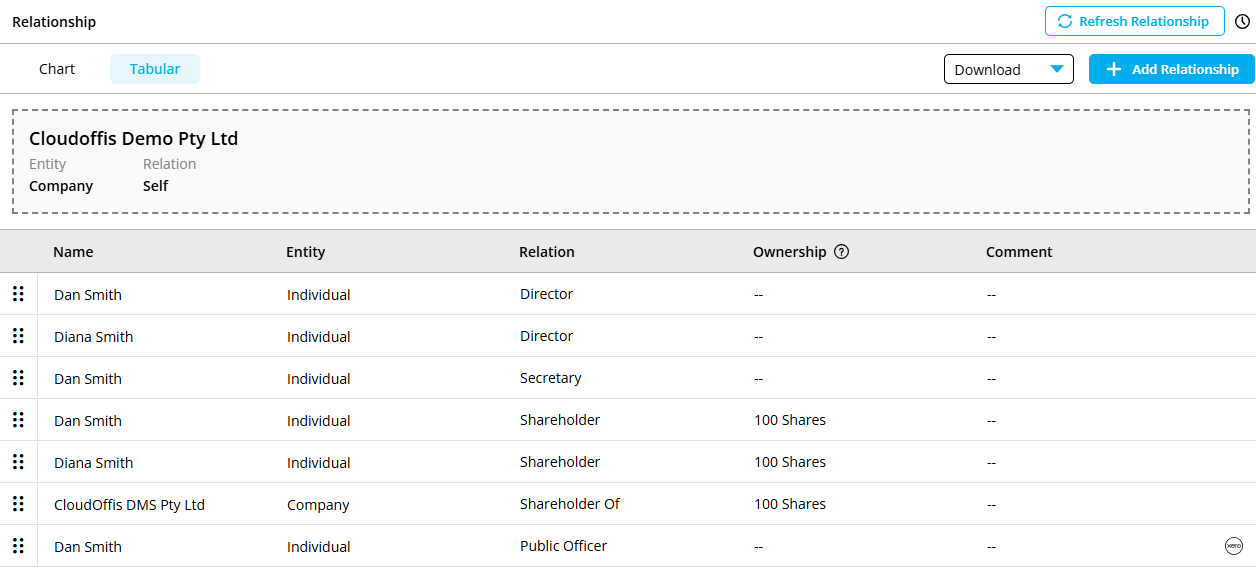Switch to the Chart tab
This screenshot has width=1256, height=568.
[57, 69]
